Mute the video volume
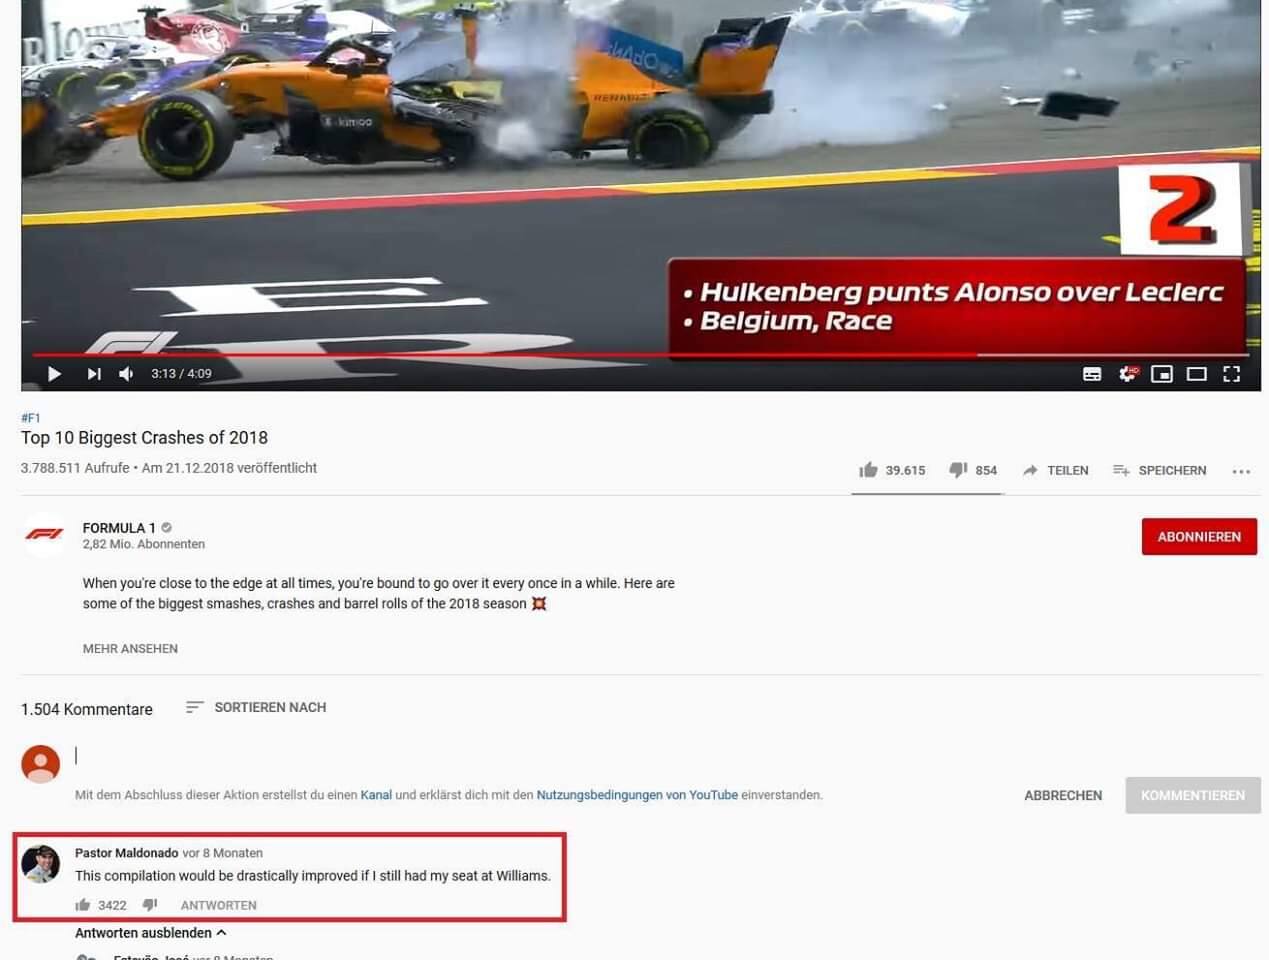Screen dimensions: 1269x960 pos(127,374)
